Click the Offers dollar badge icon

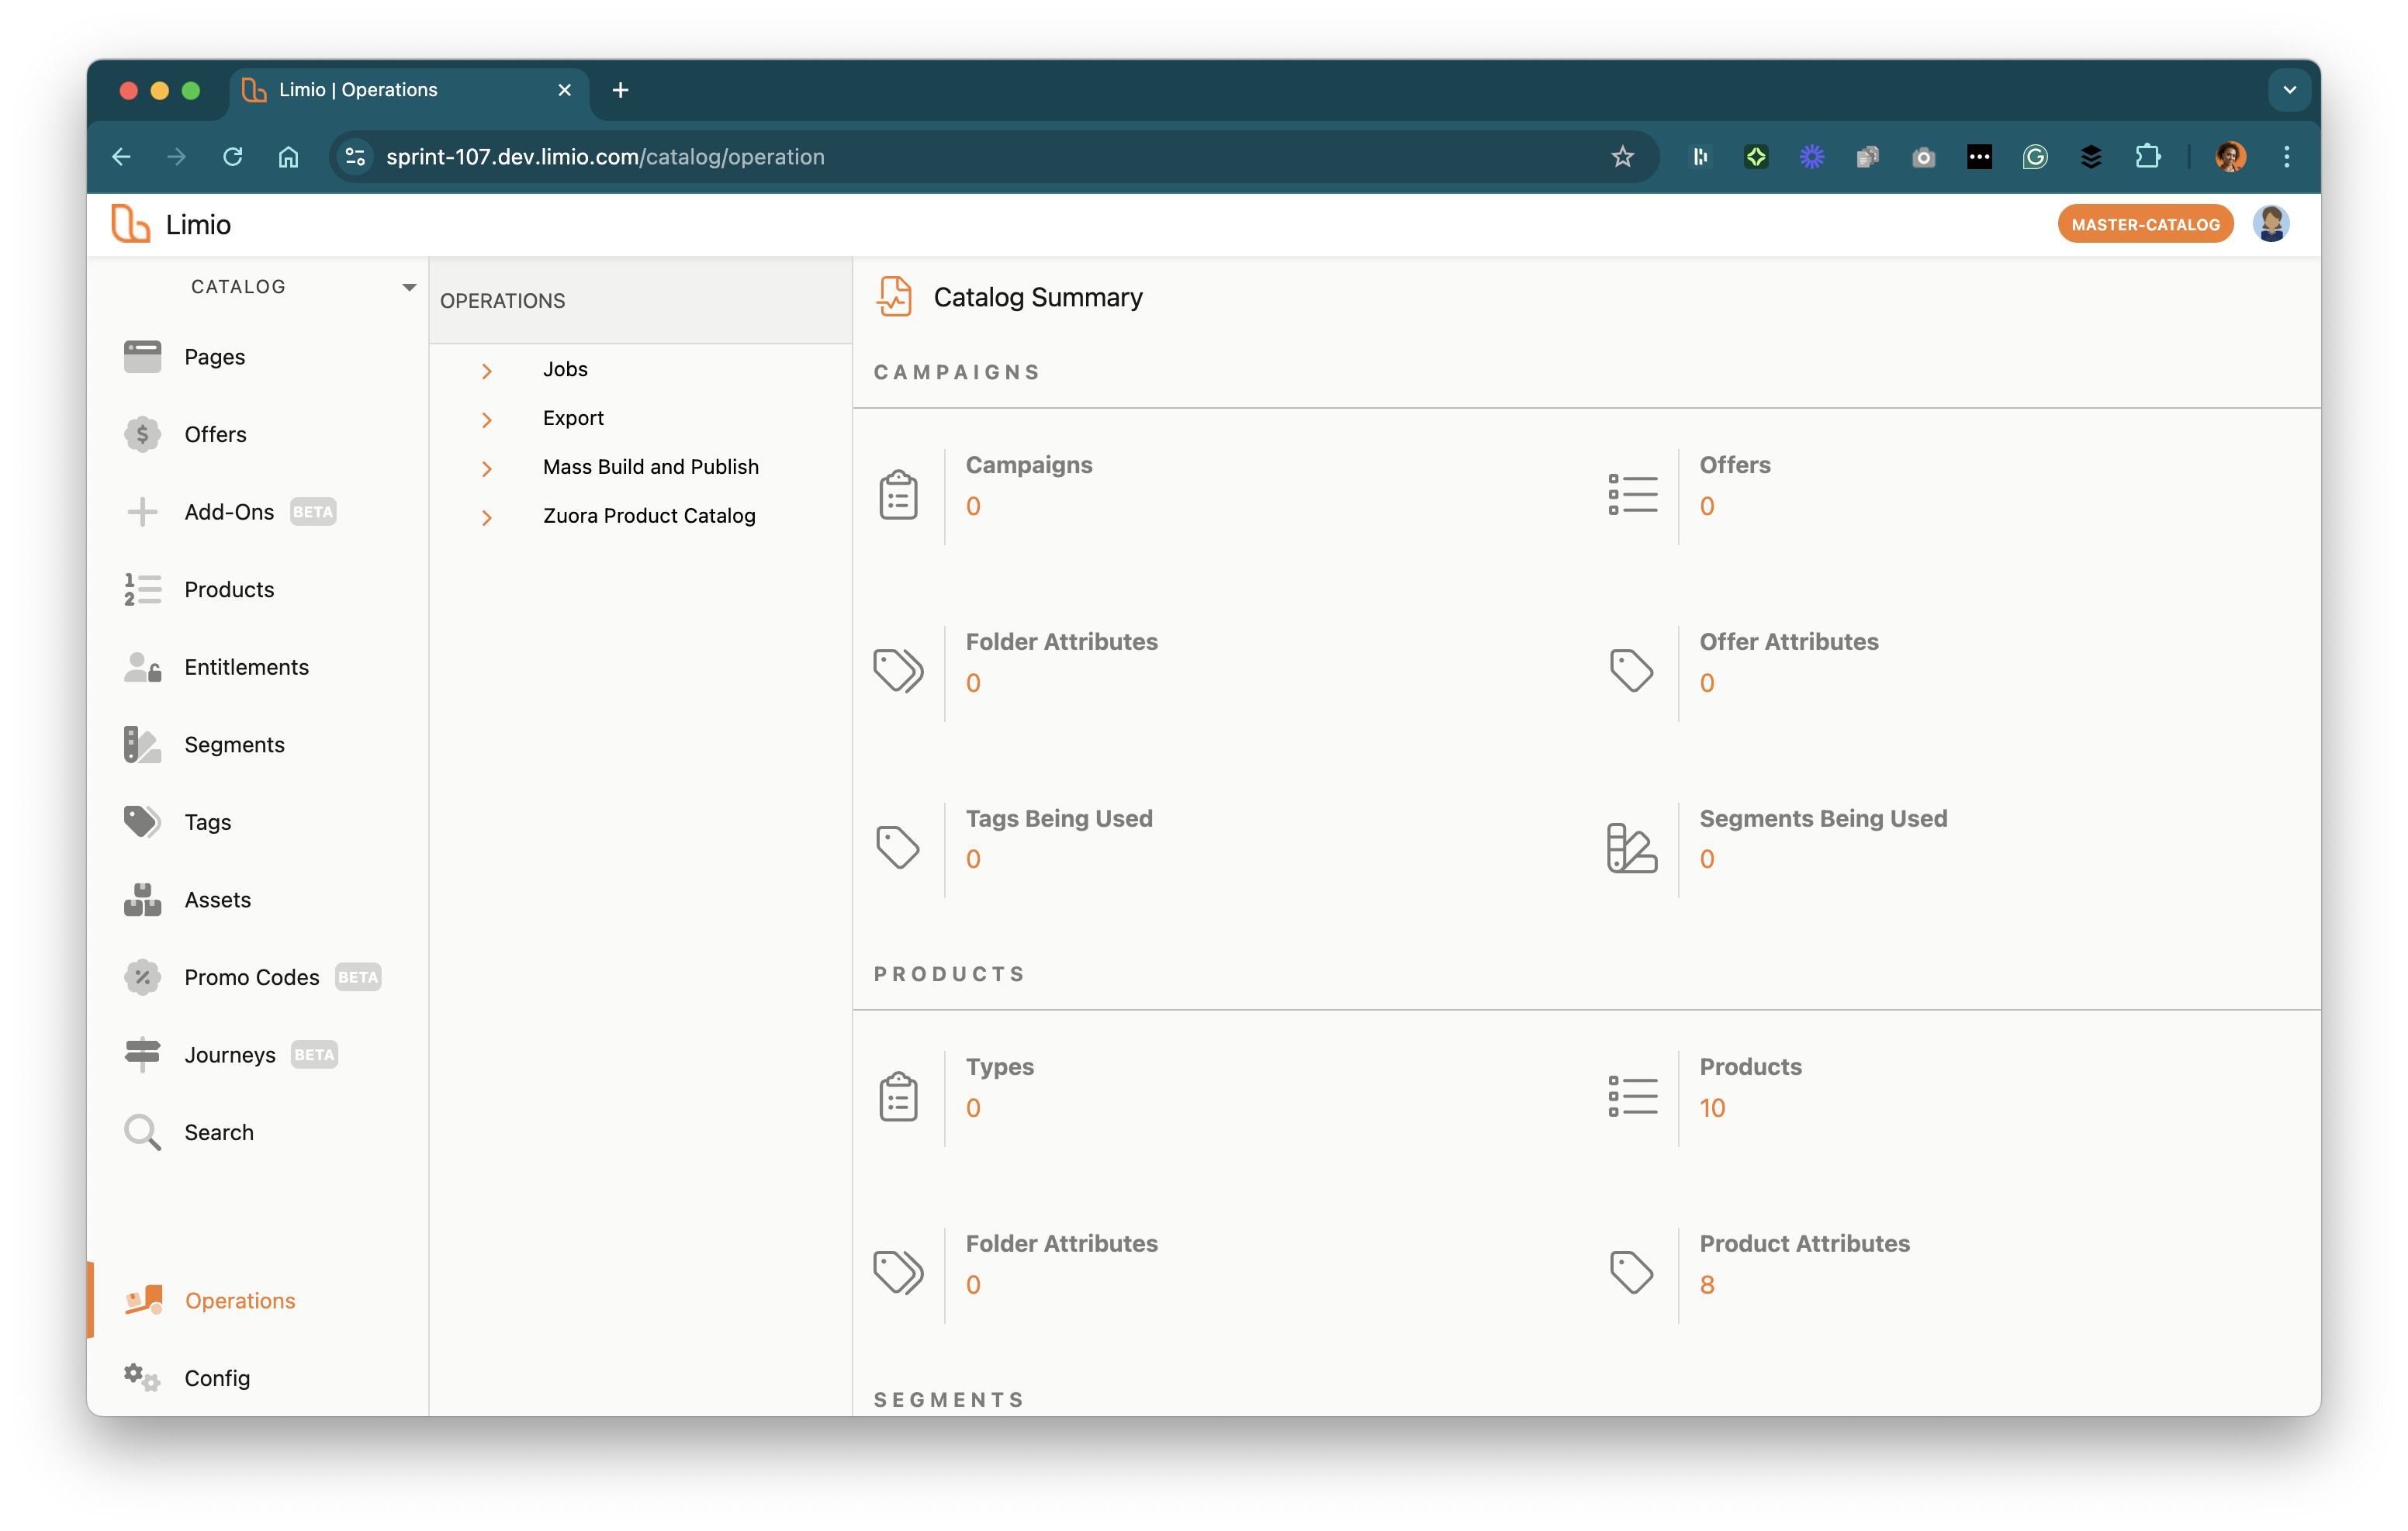click(142, 434)
